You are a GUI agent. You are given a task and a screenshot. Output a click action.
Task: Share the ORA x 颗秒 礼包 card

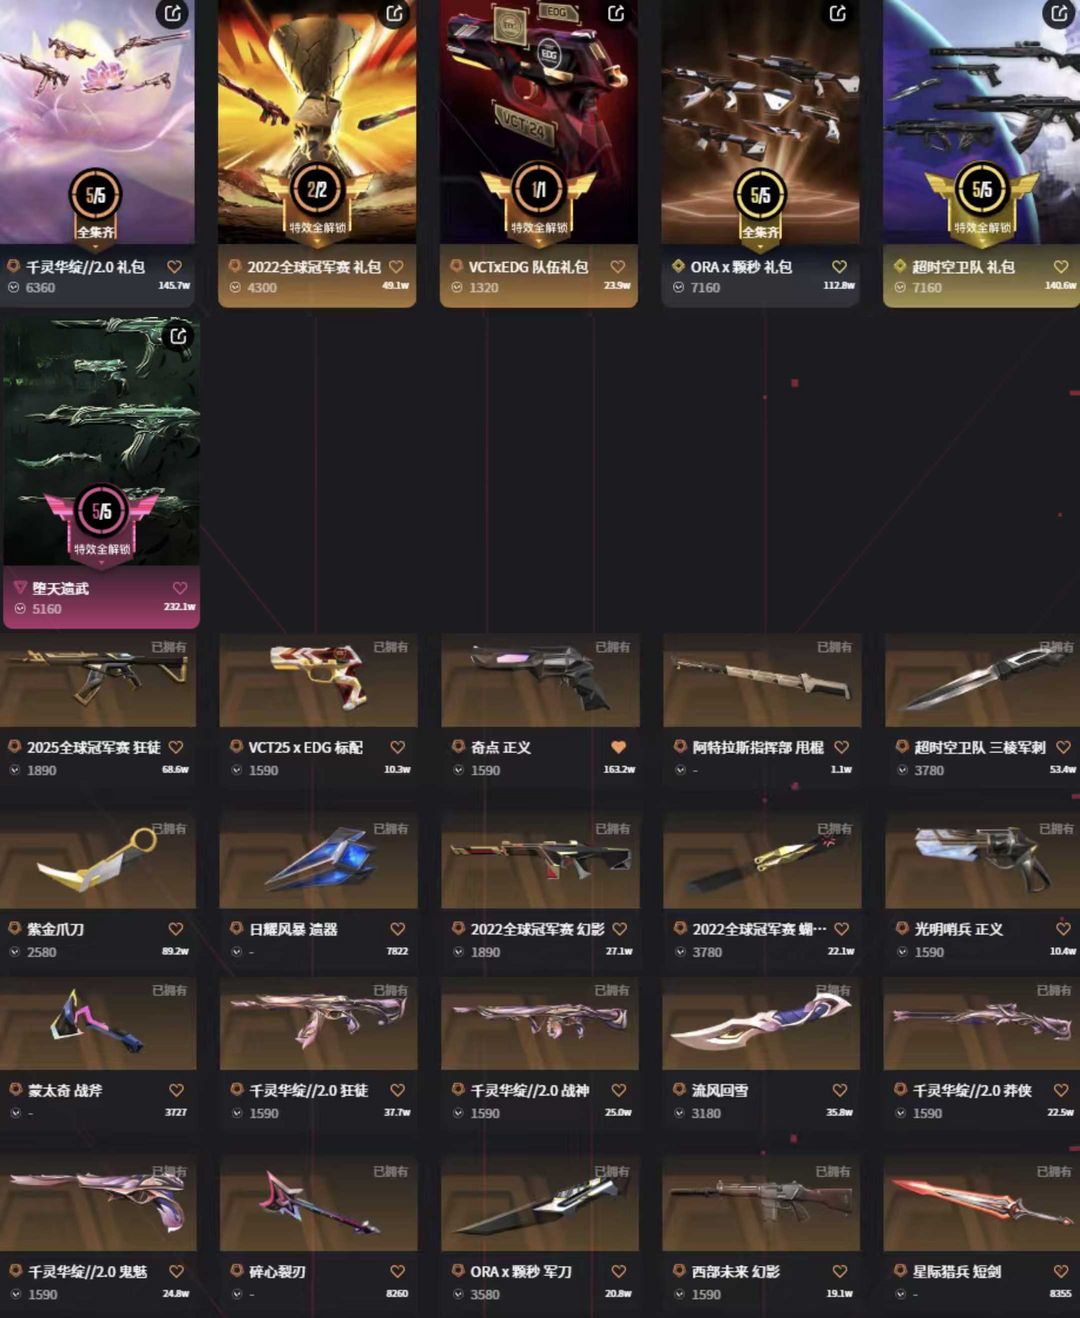coord(838,13)
